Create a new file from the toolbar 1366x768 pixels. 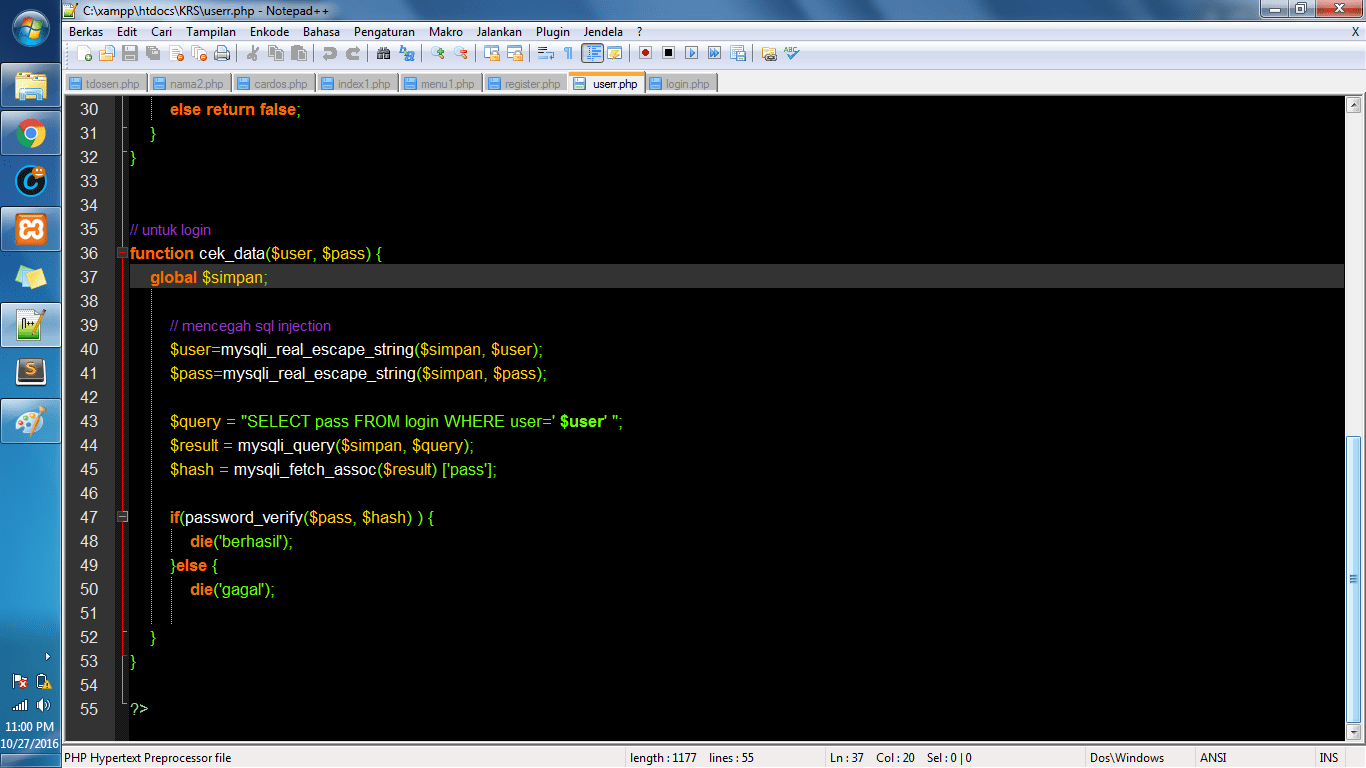tap(87, 53)
